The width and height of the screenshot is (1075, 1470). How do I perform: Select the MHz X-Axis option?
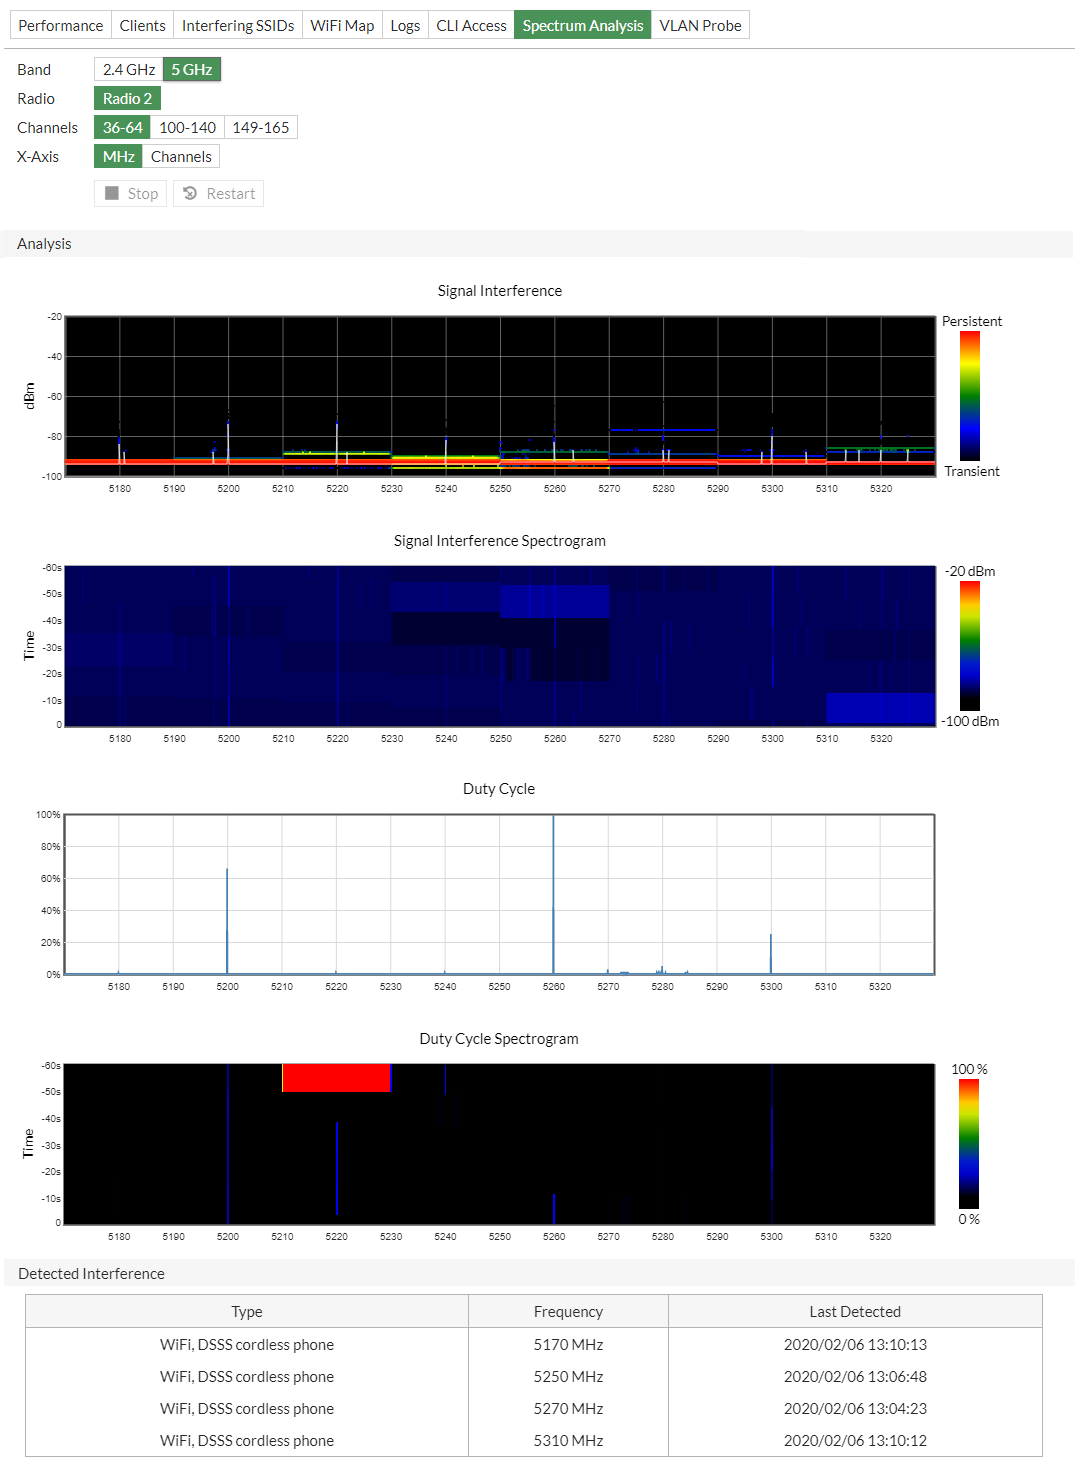tap(118, 156)
